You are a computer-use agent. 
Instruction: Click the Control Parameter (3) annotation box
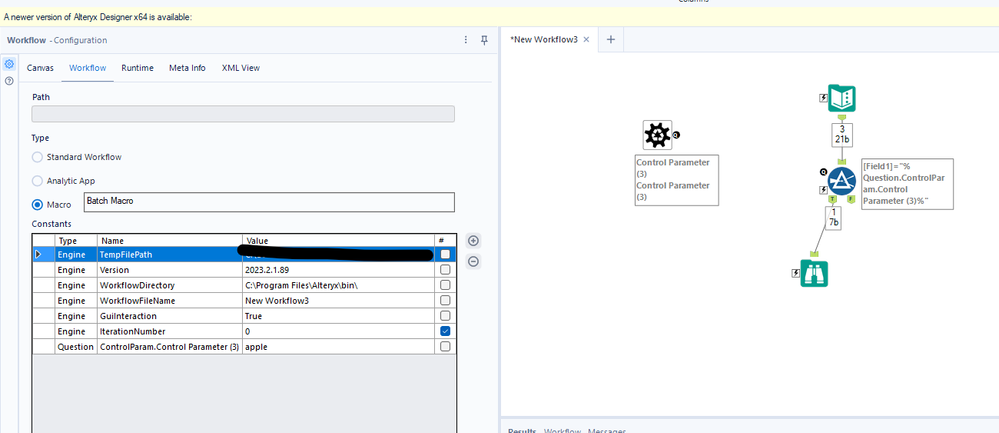677,180
